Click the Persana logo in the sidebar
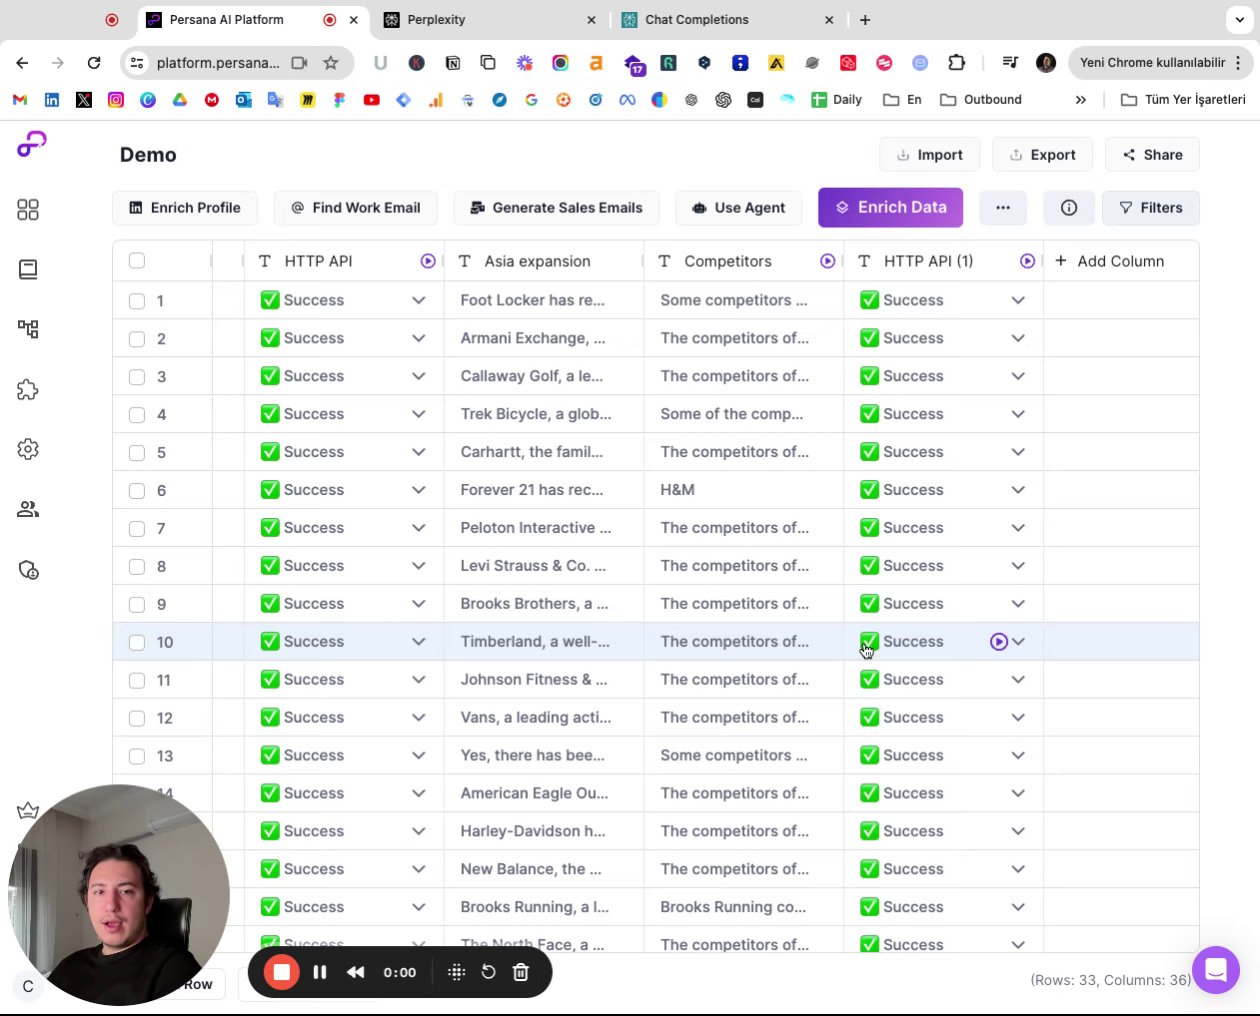The image size is (1260, 1016). pos(31,145)
